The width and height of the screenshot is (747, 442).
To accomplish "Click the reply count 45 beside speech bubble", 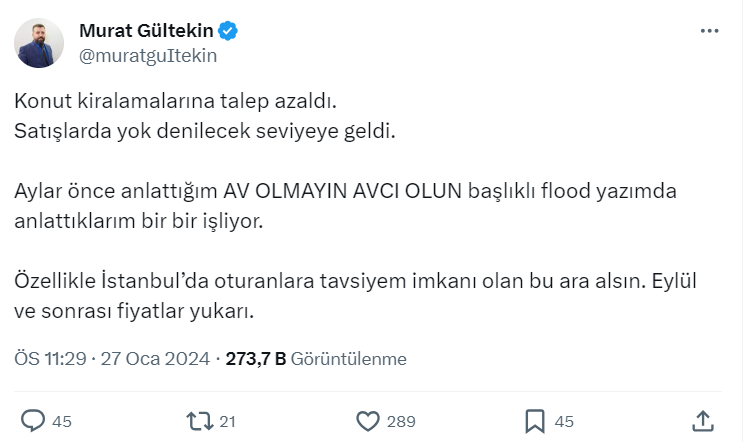I will pos(62,421).
